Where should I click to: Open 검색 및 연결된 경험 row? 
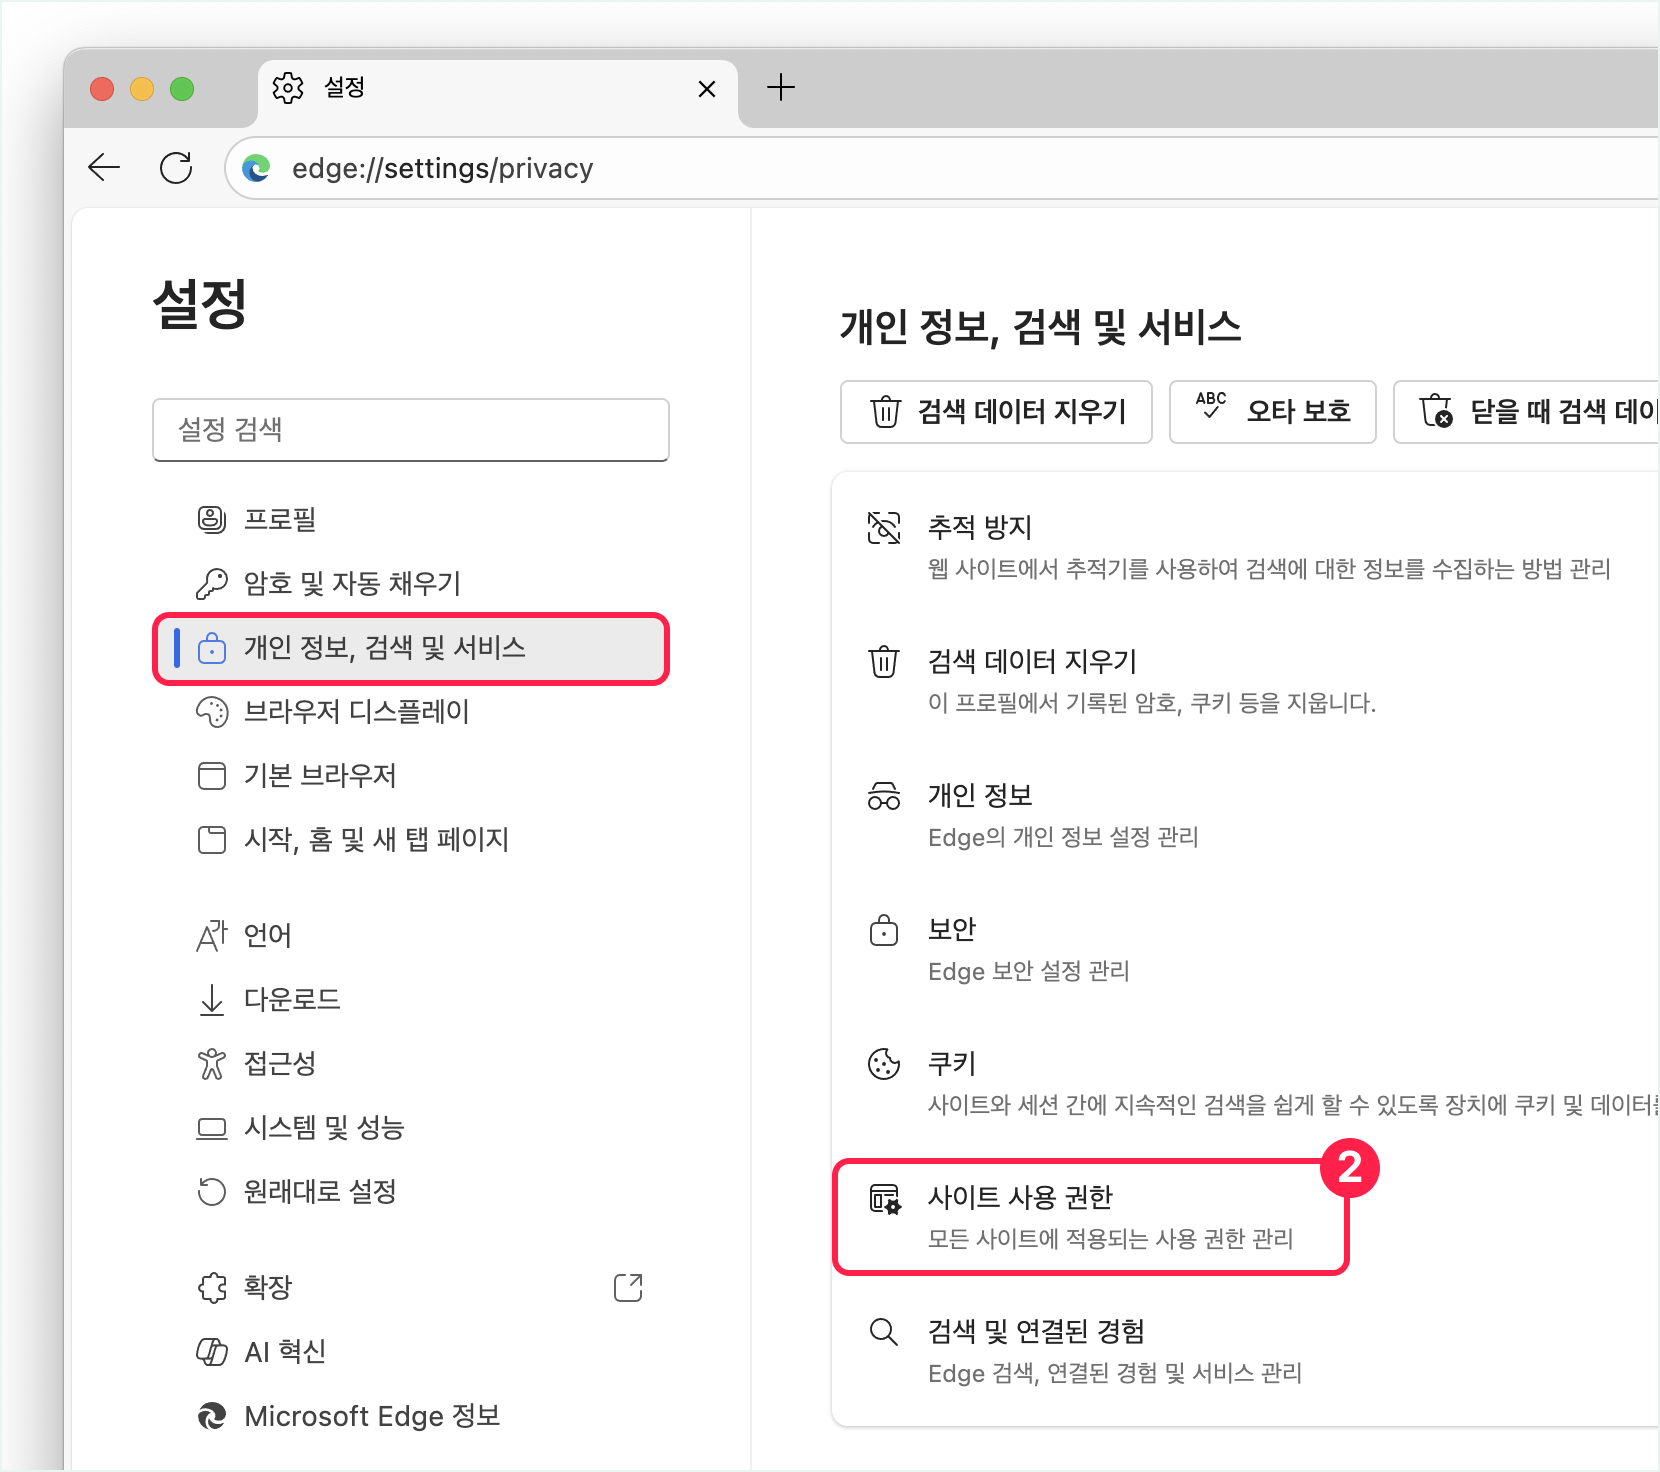pyautogui.click(x=1114, y=1350)
